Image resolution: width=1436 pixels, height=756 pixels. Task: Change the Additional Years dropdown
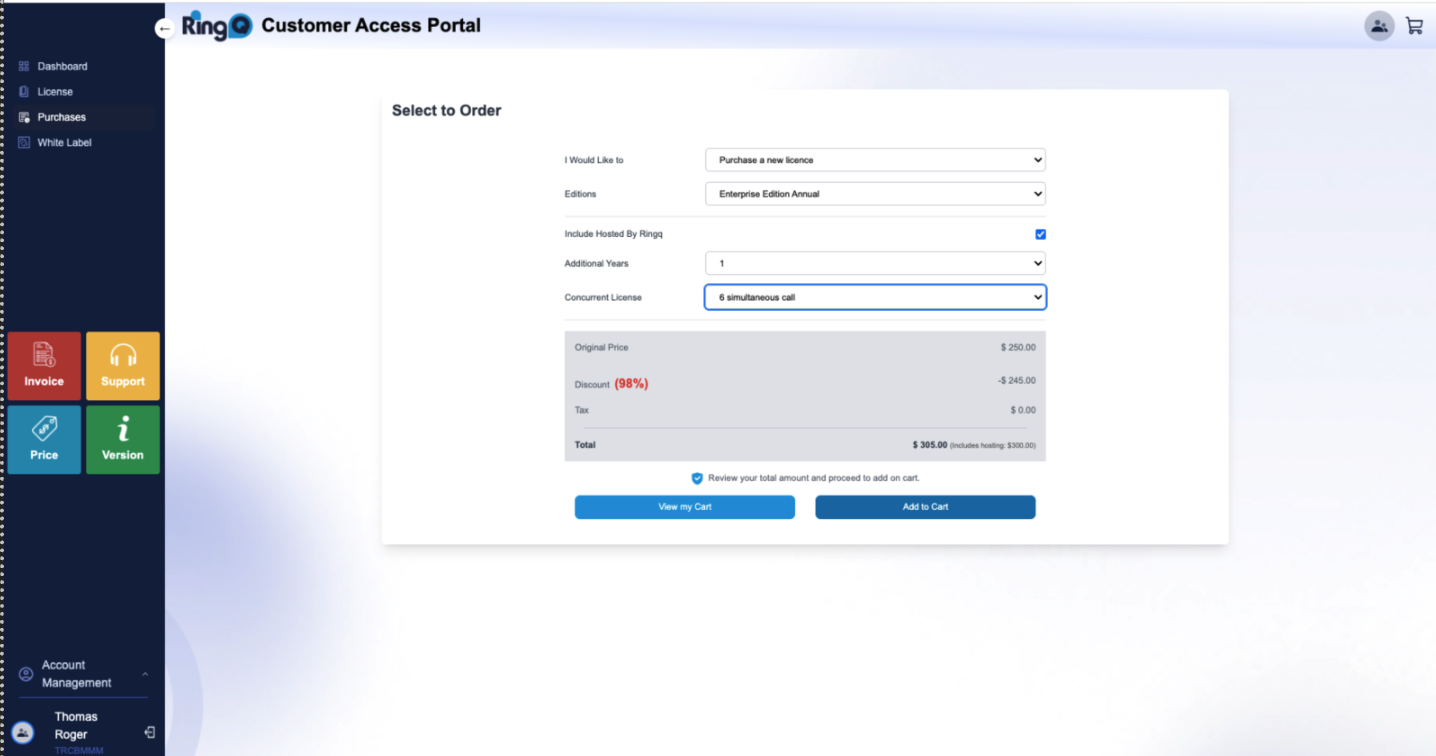pyautogui.click(x=874, y=263)
